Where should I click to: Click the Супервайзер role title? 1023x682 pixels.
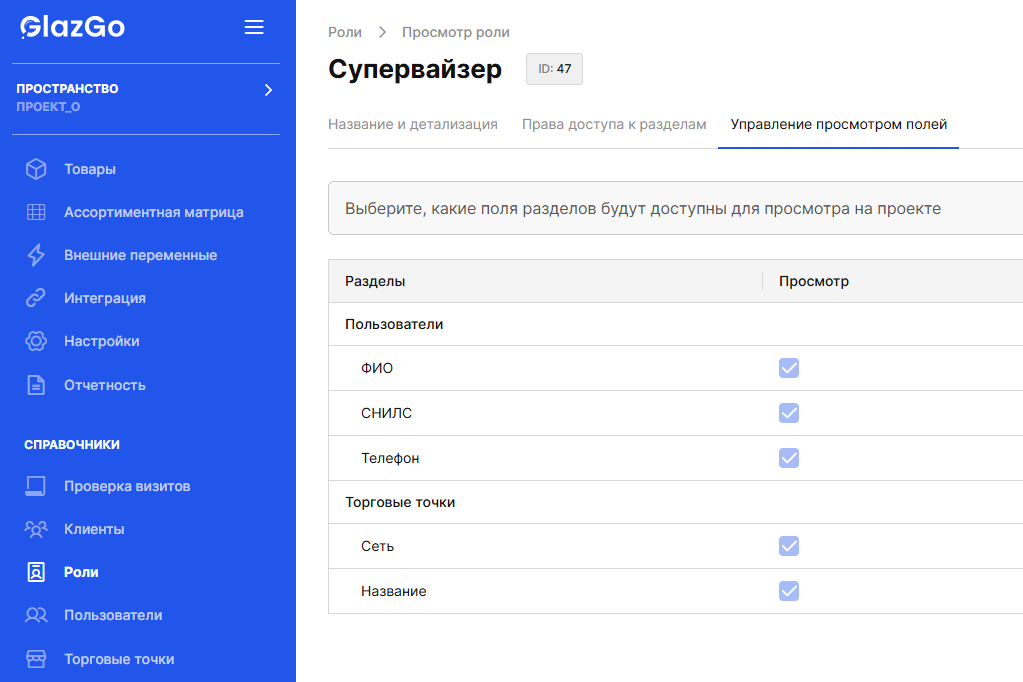pos(415,69)
